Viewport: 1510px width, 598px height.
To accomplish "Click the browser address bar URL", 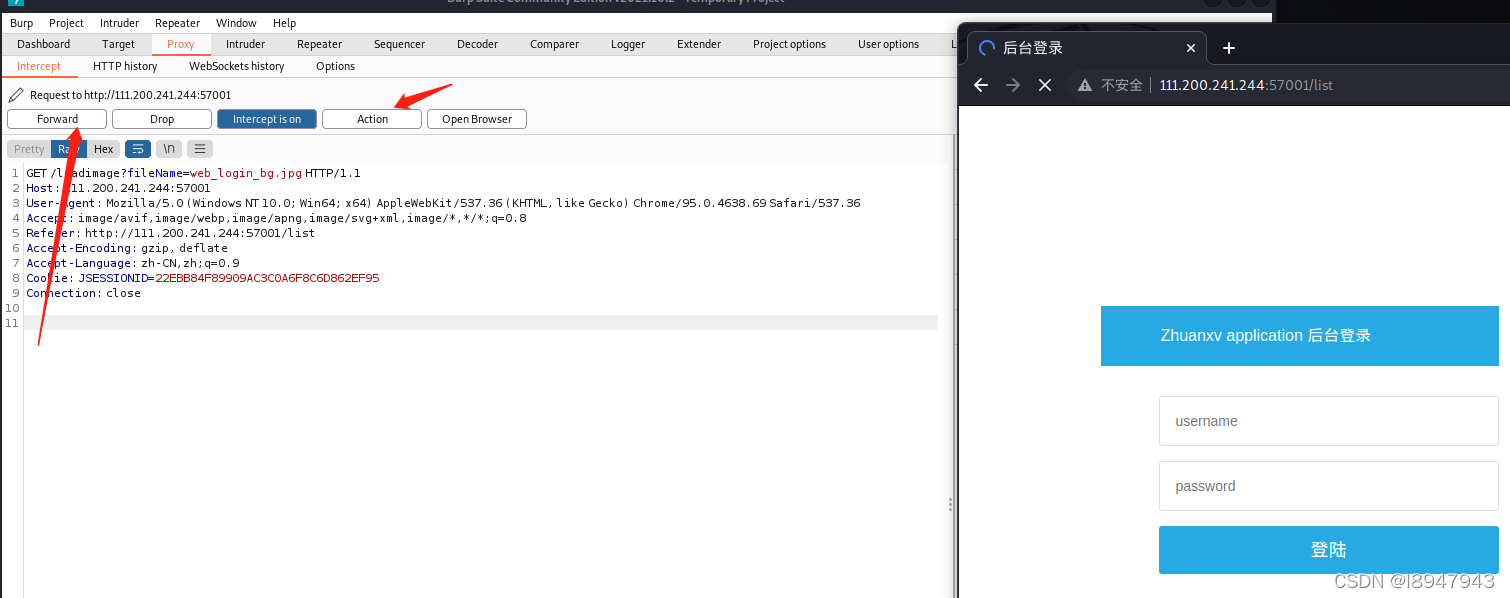I will coord(1246,85).
